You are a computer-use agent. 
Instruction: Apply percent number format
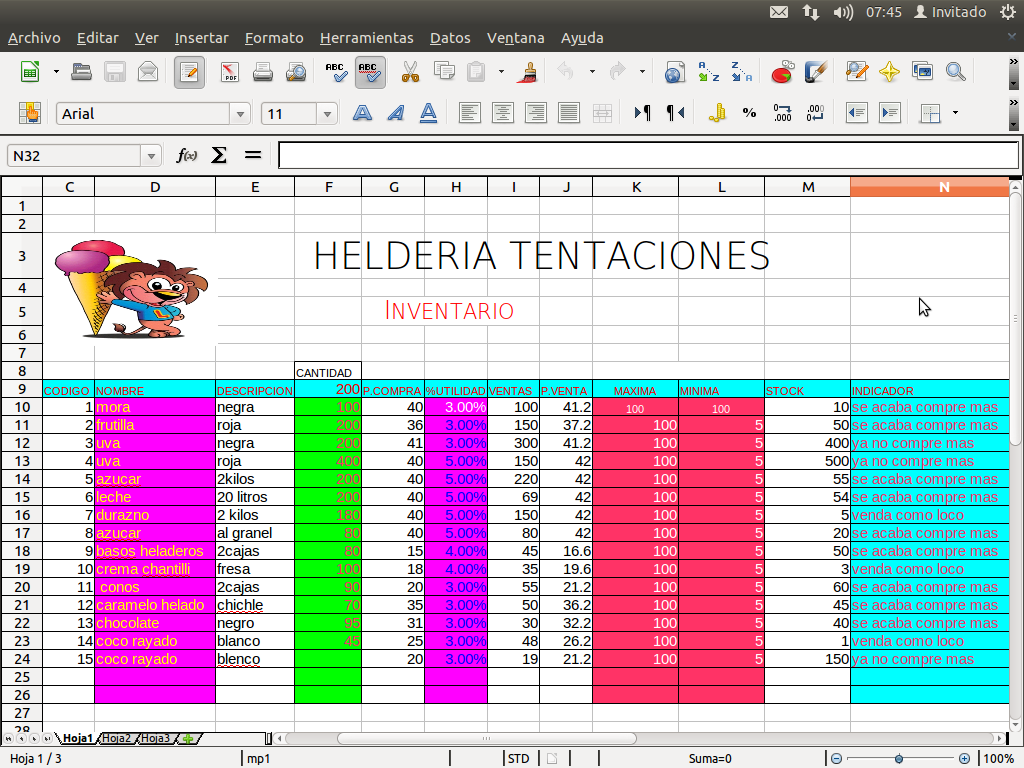[749, 112]
